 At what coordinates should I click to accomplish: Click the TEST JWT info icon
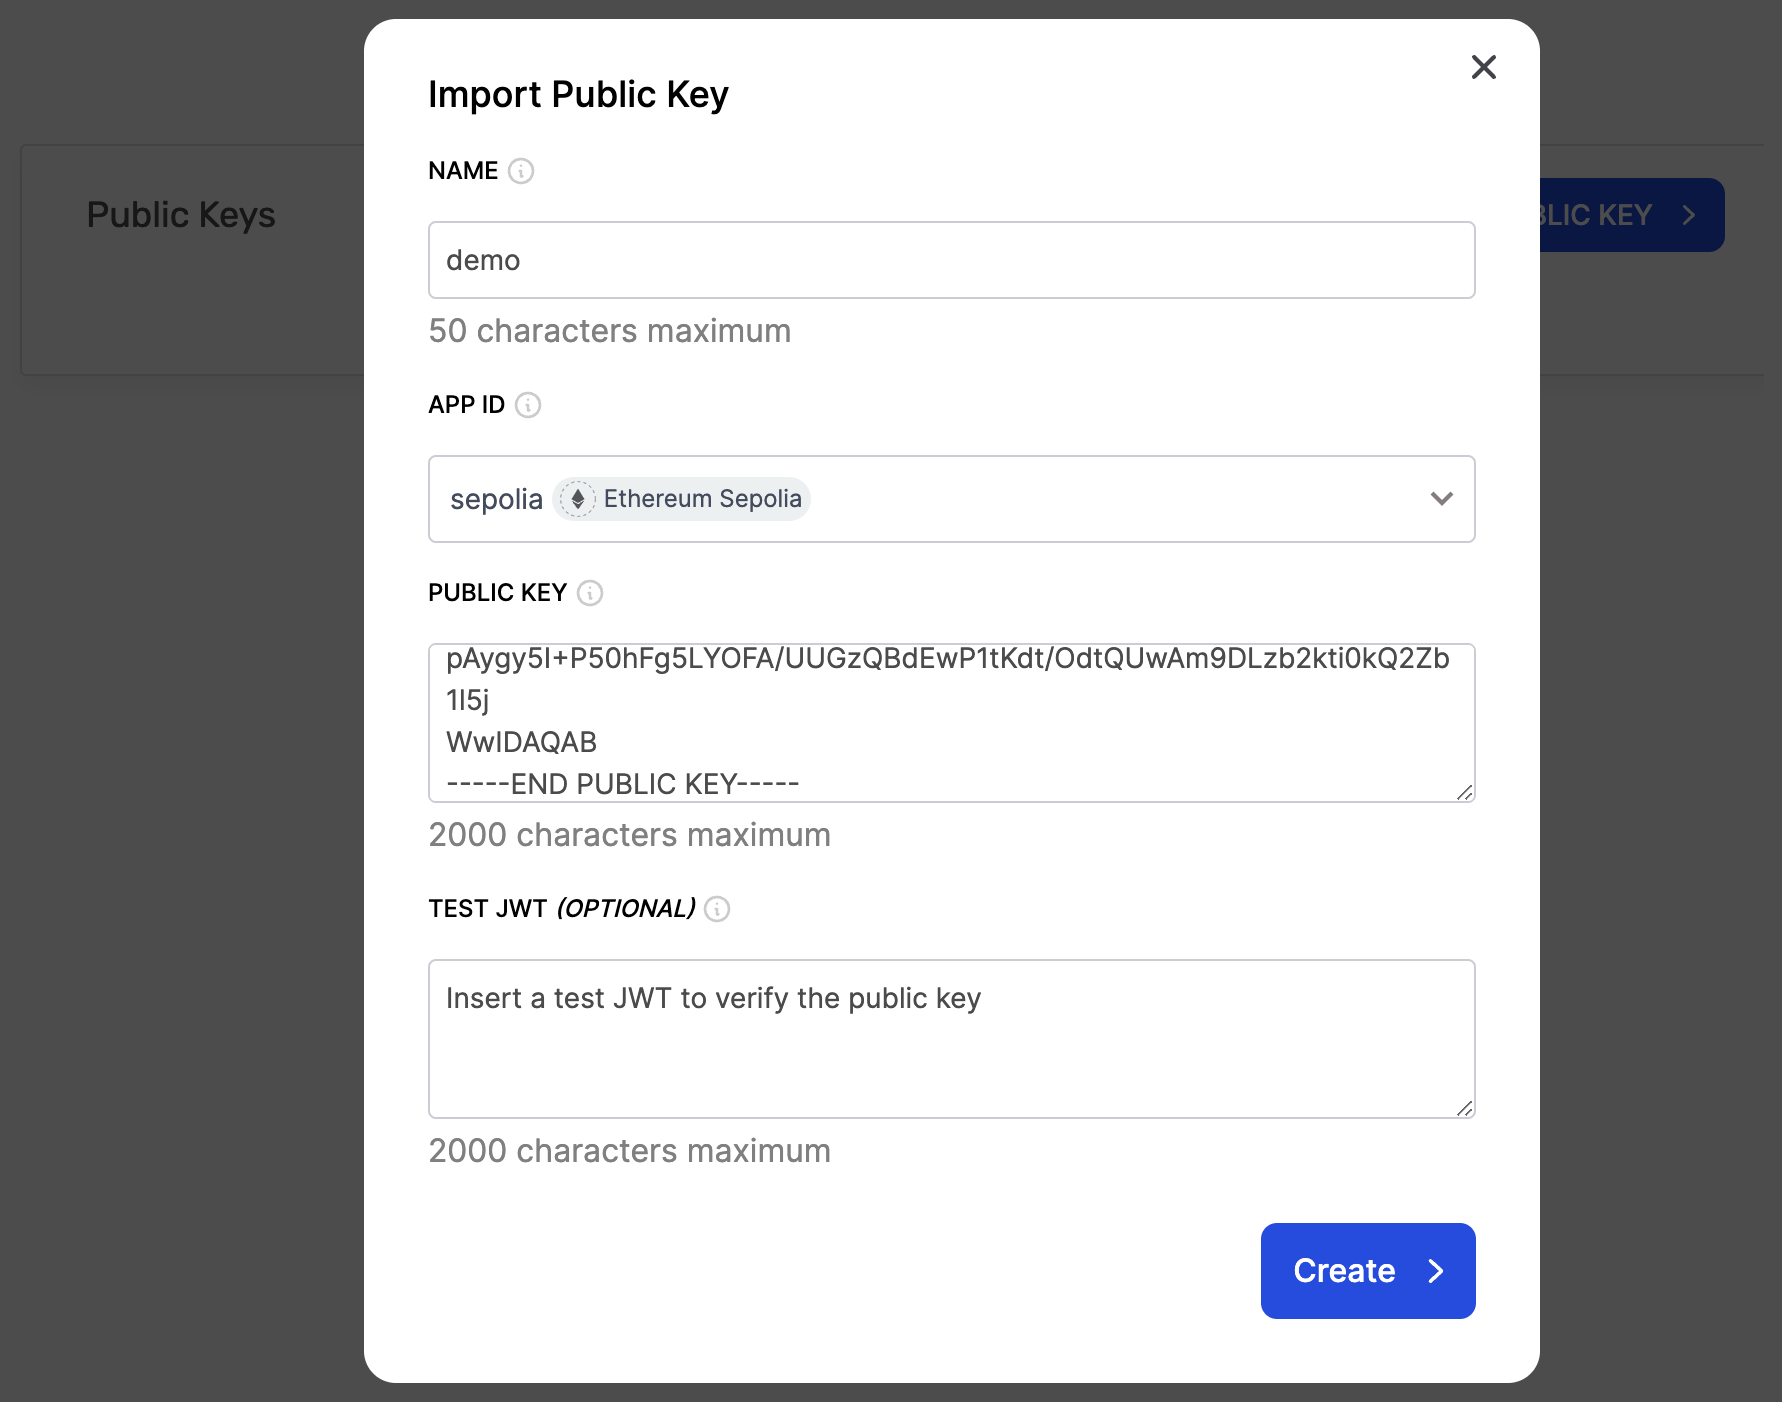(717, 909)
